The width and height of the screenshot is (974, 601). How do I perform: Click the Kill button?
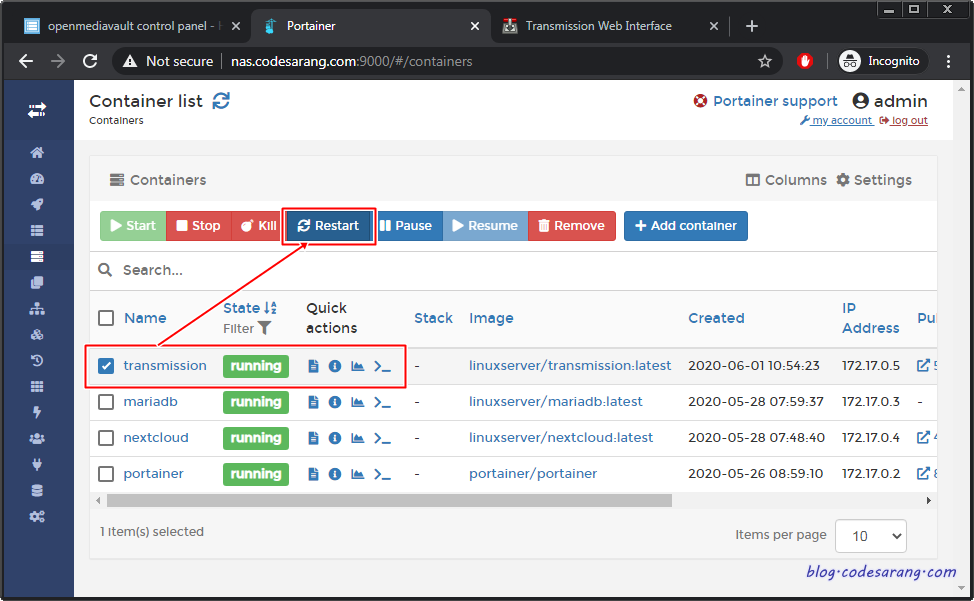click(258, 226)
